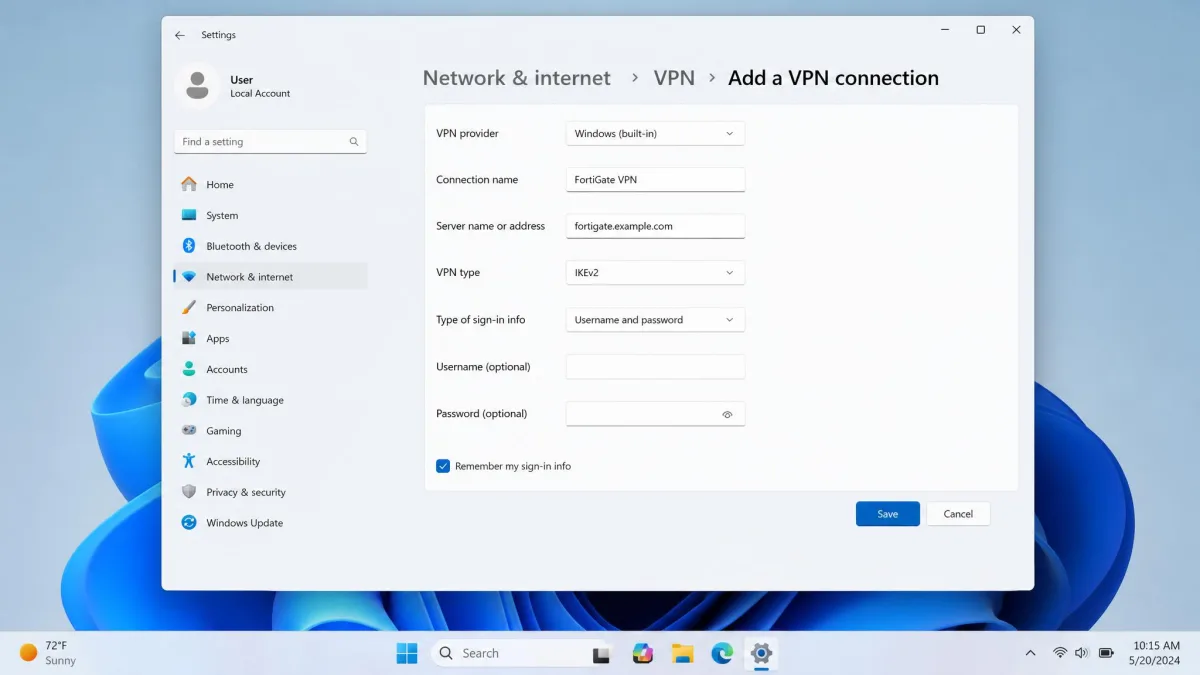Open the VPN type dropdown
Image resolution: width=1200 pixels, height=675 pixels.
(x=655, y=273)
